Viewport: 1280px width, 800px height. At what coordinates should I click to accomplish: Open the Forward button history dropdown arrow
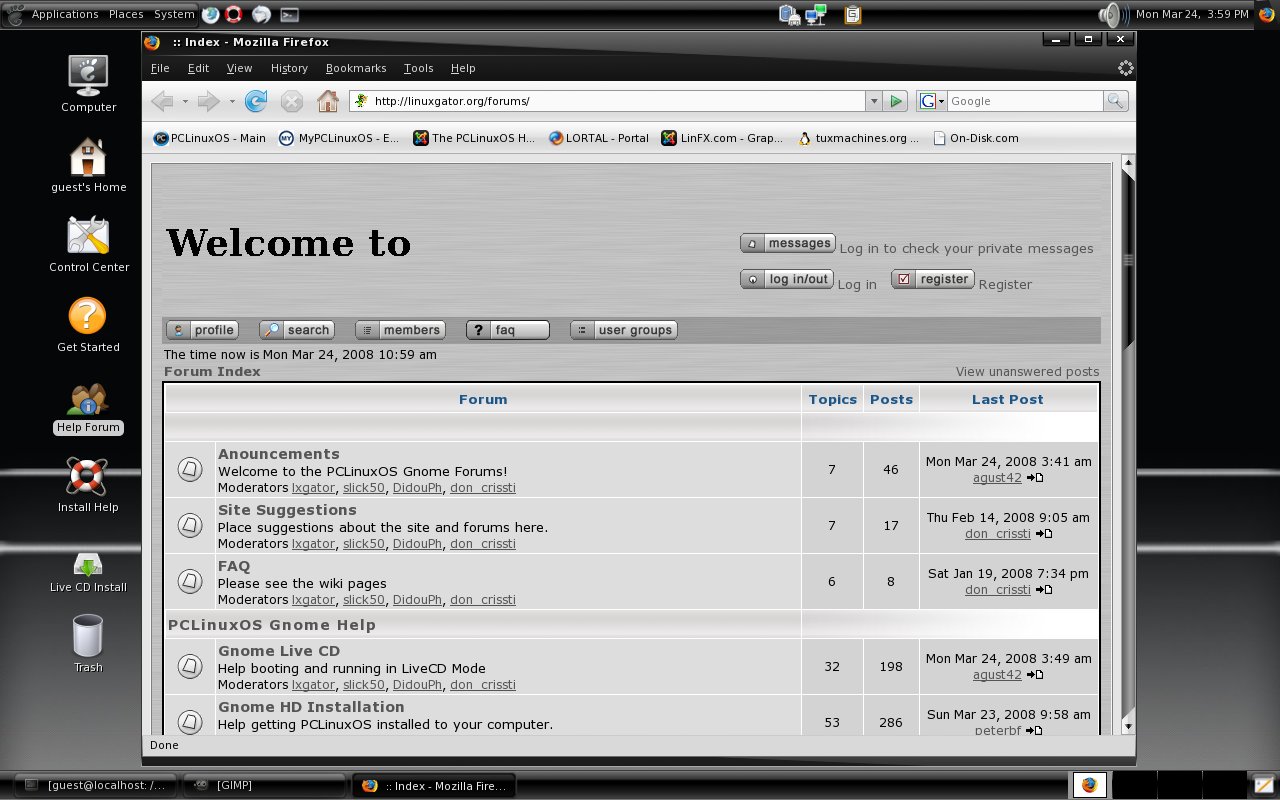(231, 101)
